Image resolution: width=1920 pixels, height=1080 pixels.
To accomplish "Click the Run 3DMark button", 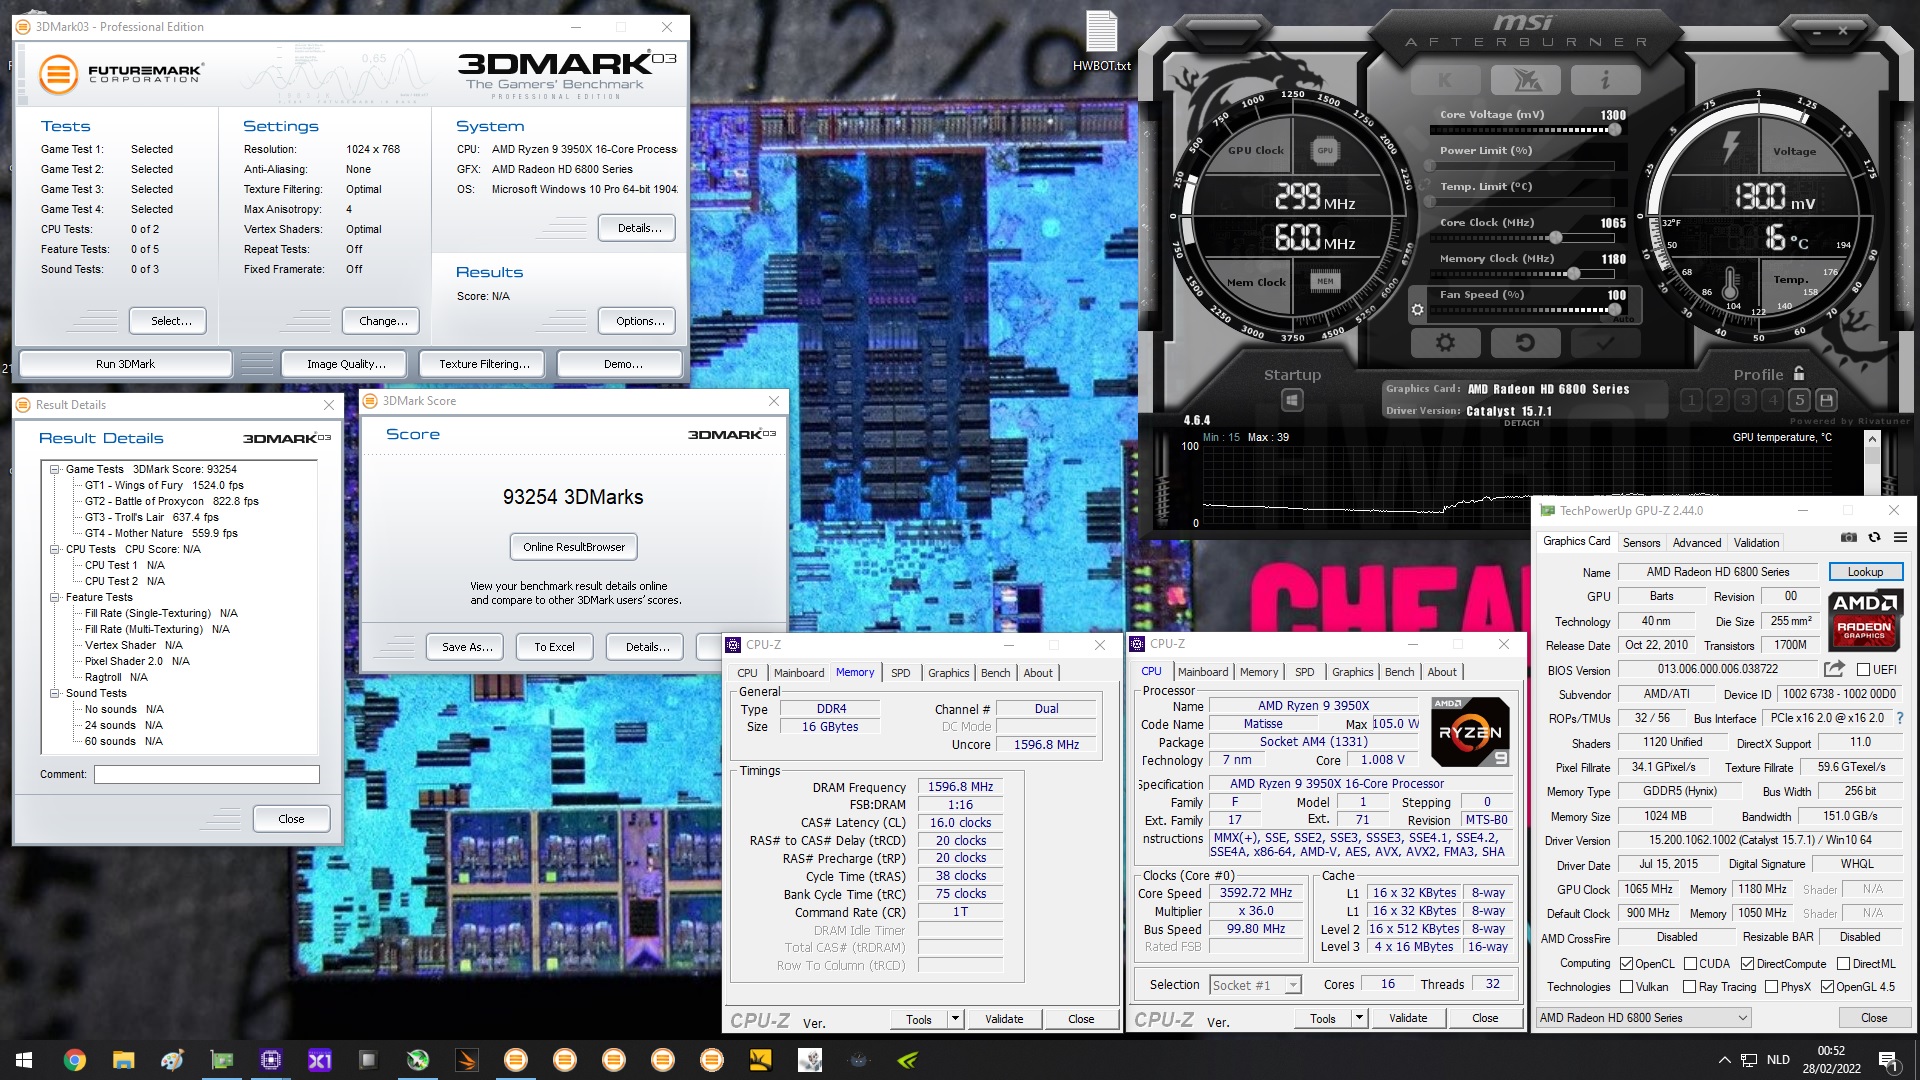I will tap(125, 364).
